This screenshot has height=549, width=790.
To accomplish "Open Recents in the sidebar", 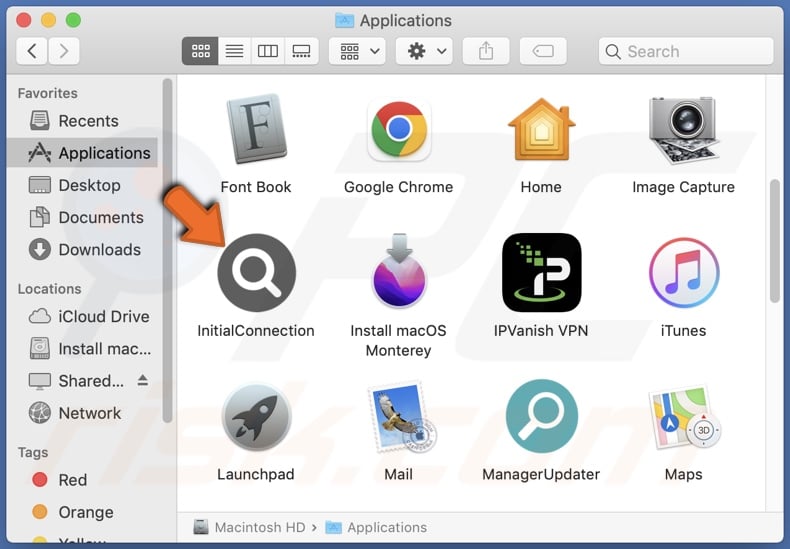I will click(83, 121).
